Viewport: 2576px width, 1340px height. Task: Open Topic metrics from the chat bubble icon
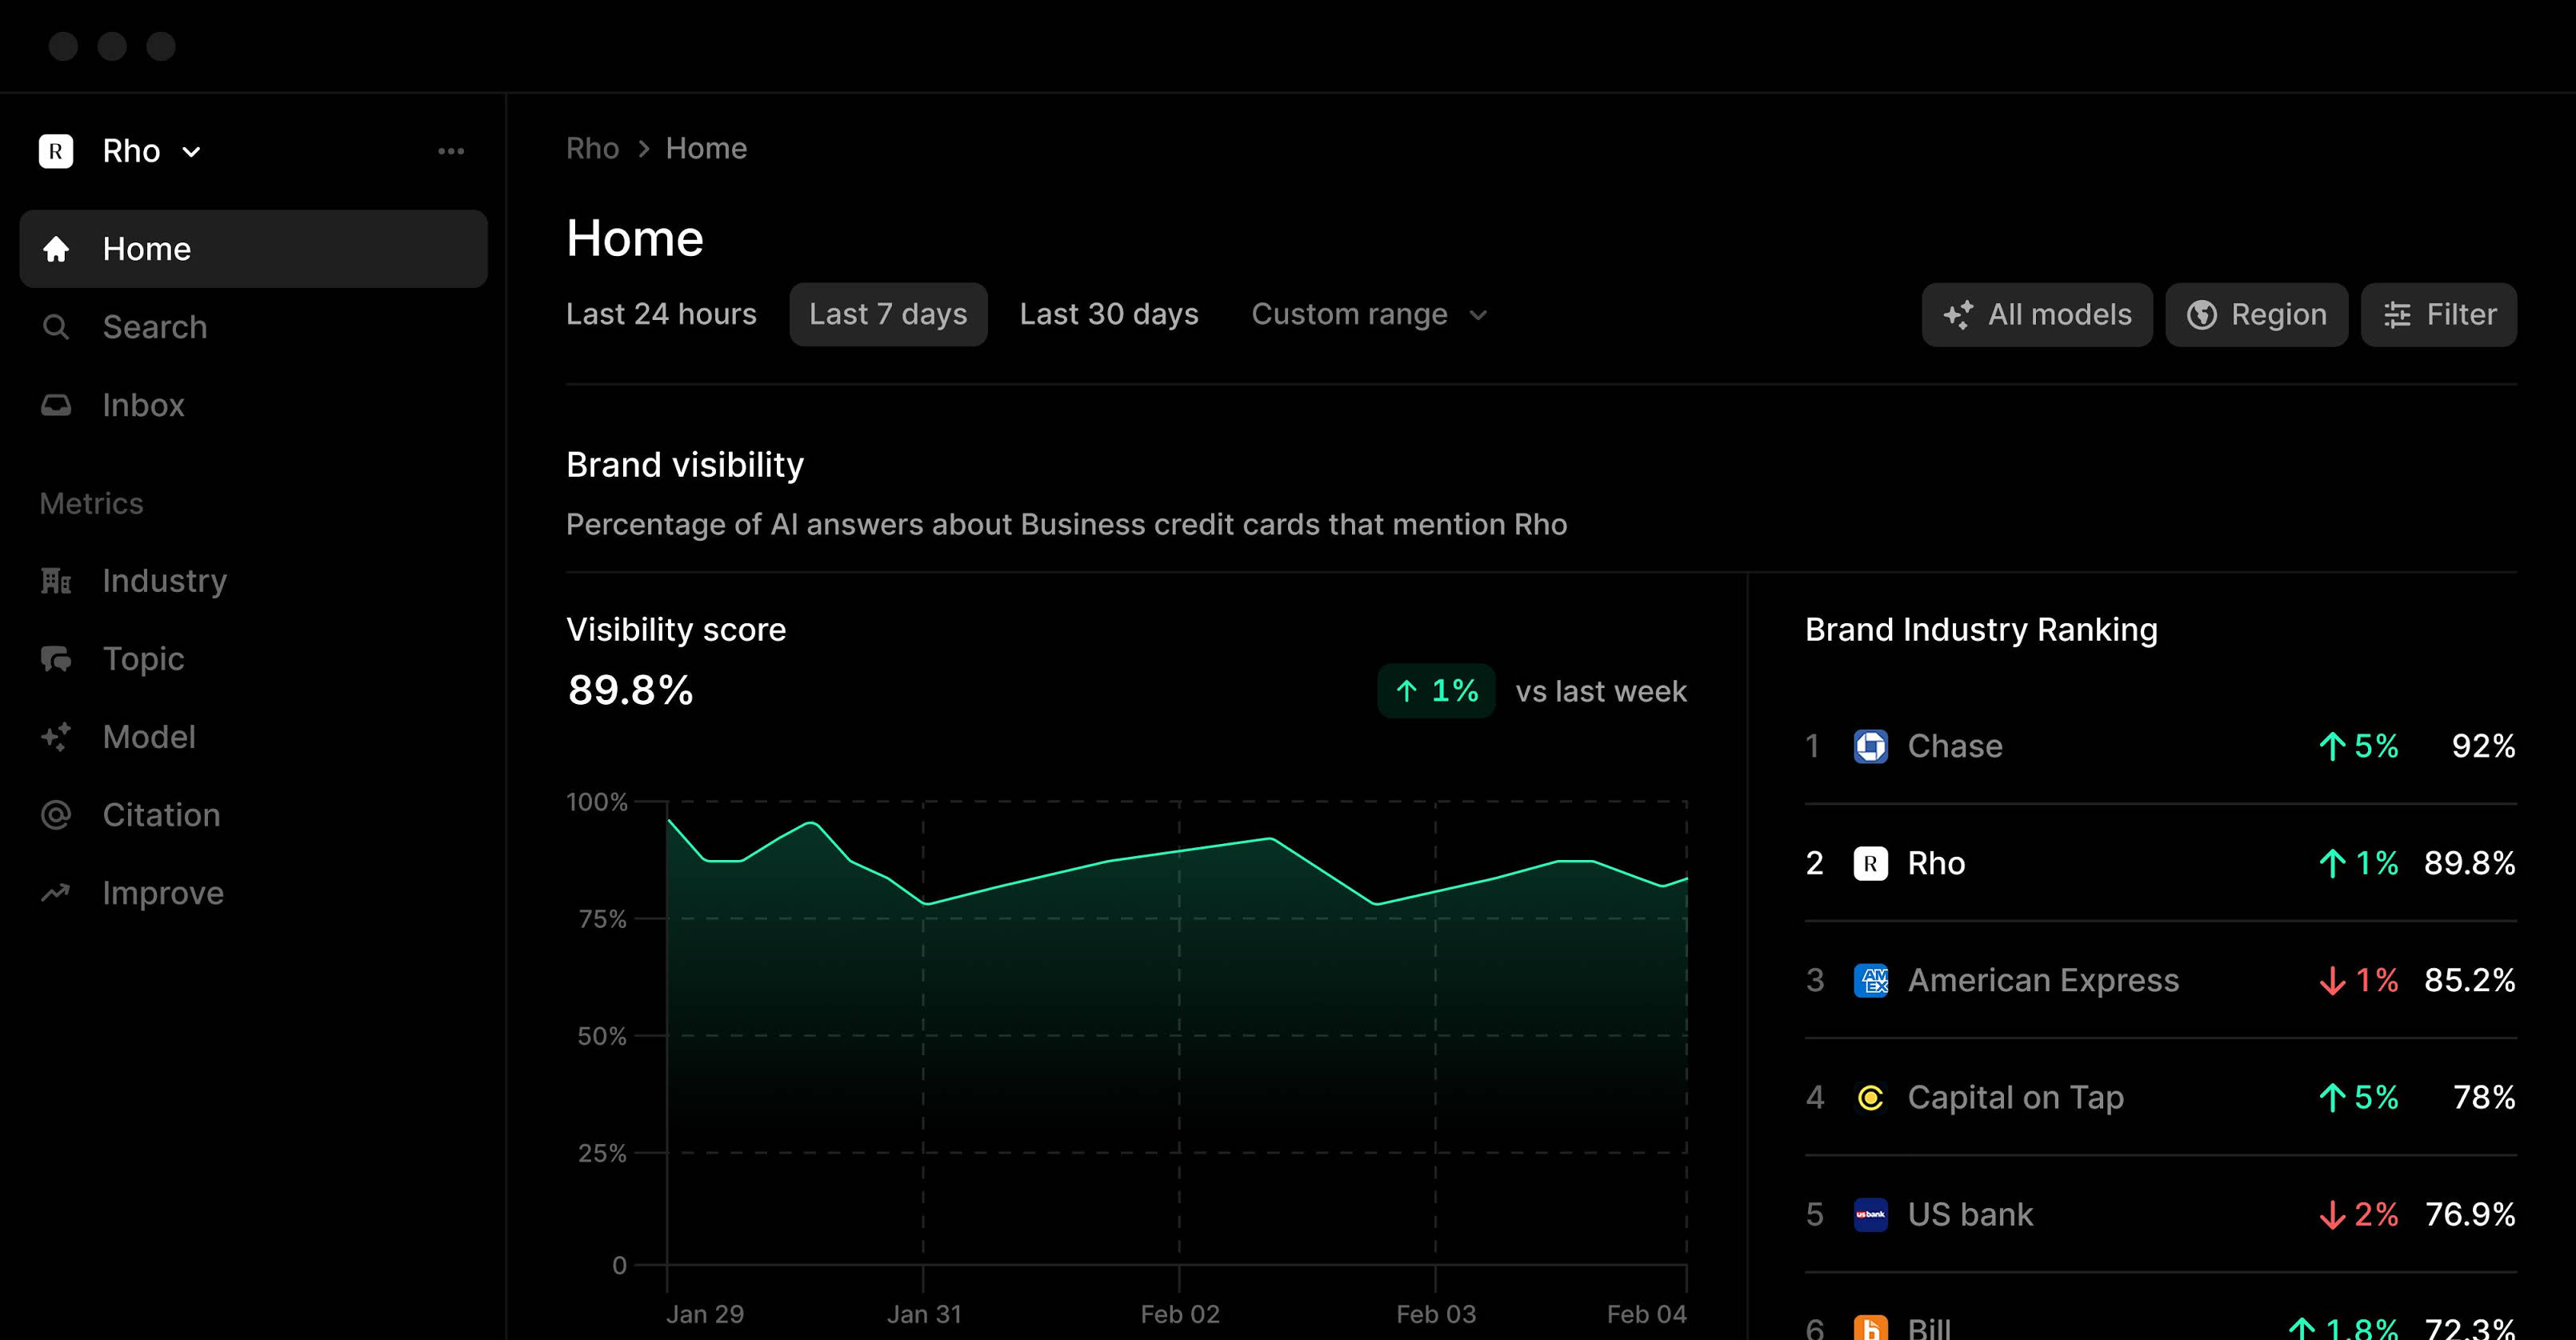point(56,659)
